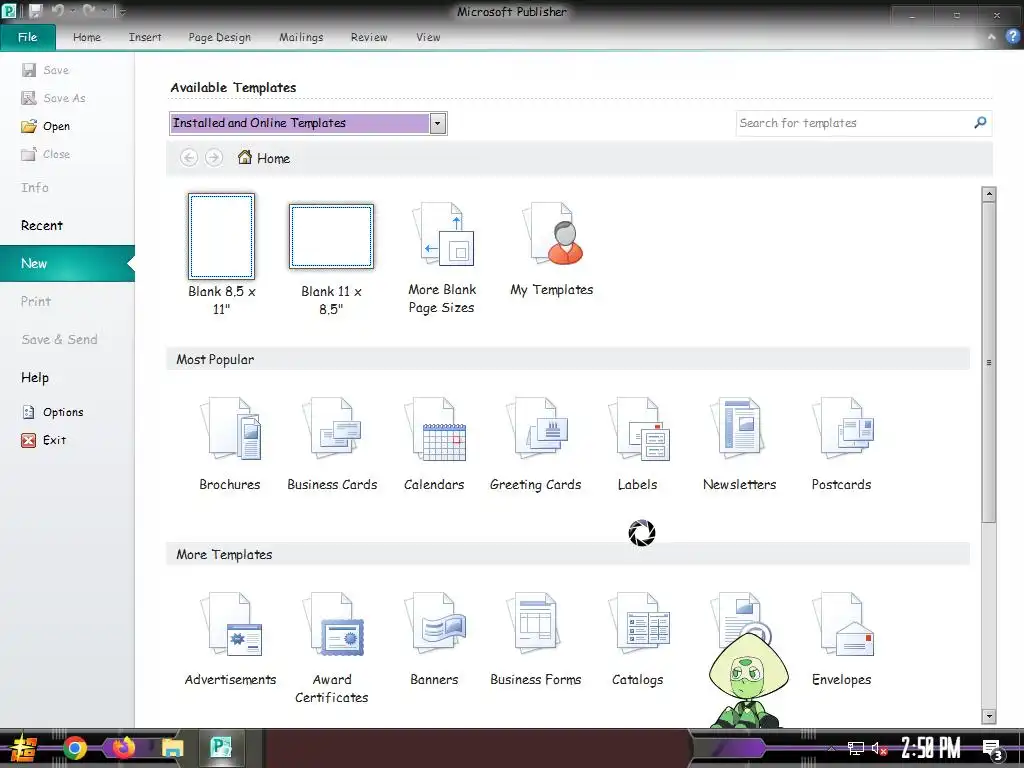Image resolution: width=1024 pixels, height=768 pixels.
Task: Open the Postcards template category
Action: (841, 444)
